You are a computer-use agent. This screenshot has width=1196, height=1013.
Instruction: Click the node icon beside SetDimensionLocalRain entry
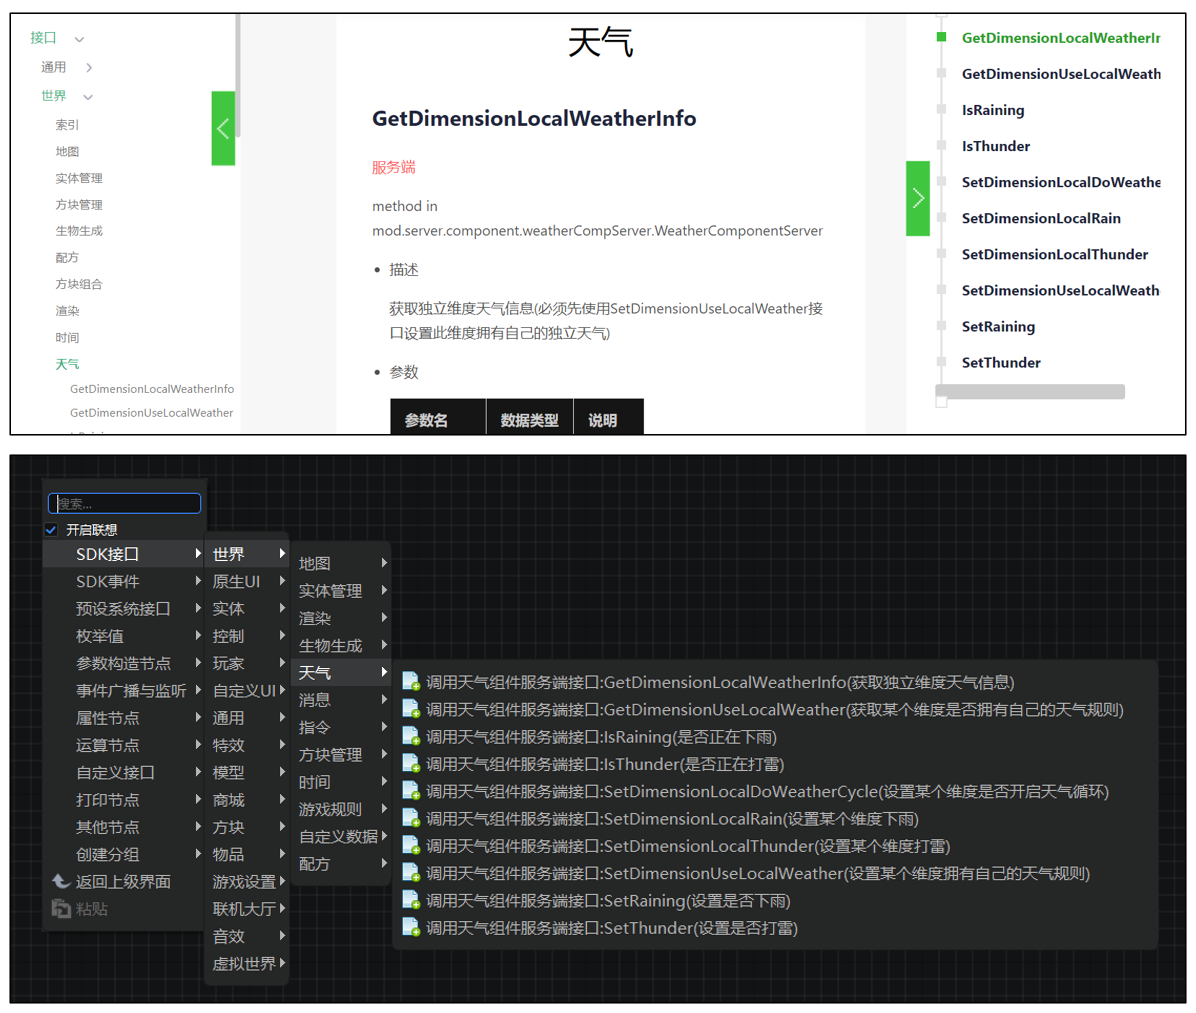tap(411, 818)
